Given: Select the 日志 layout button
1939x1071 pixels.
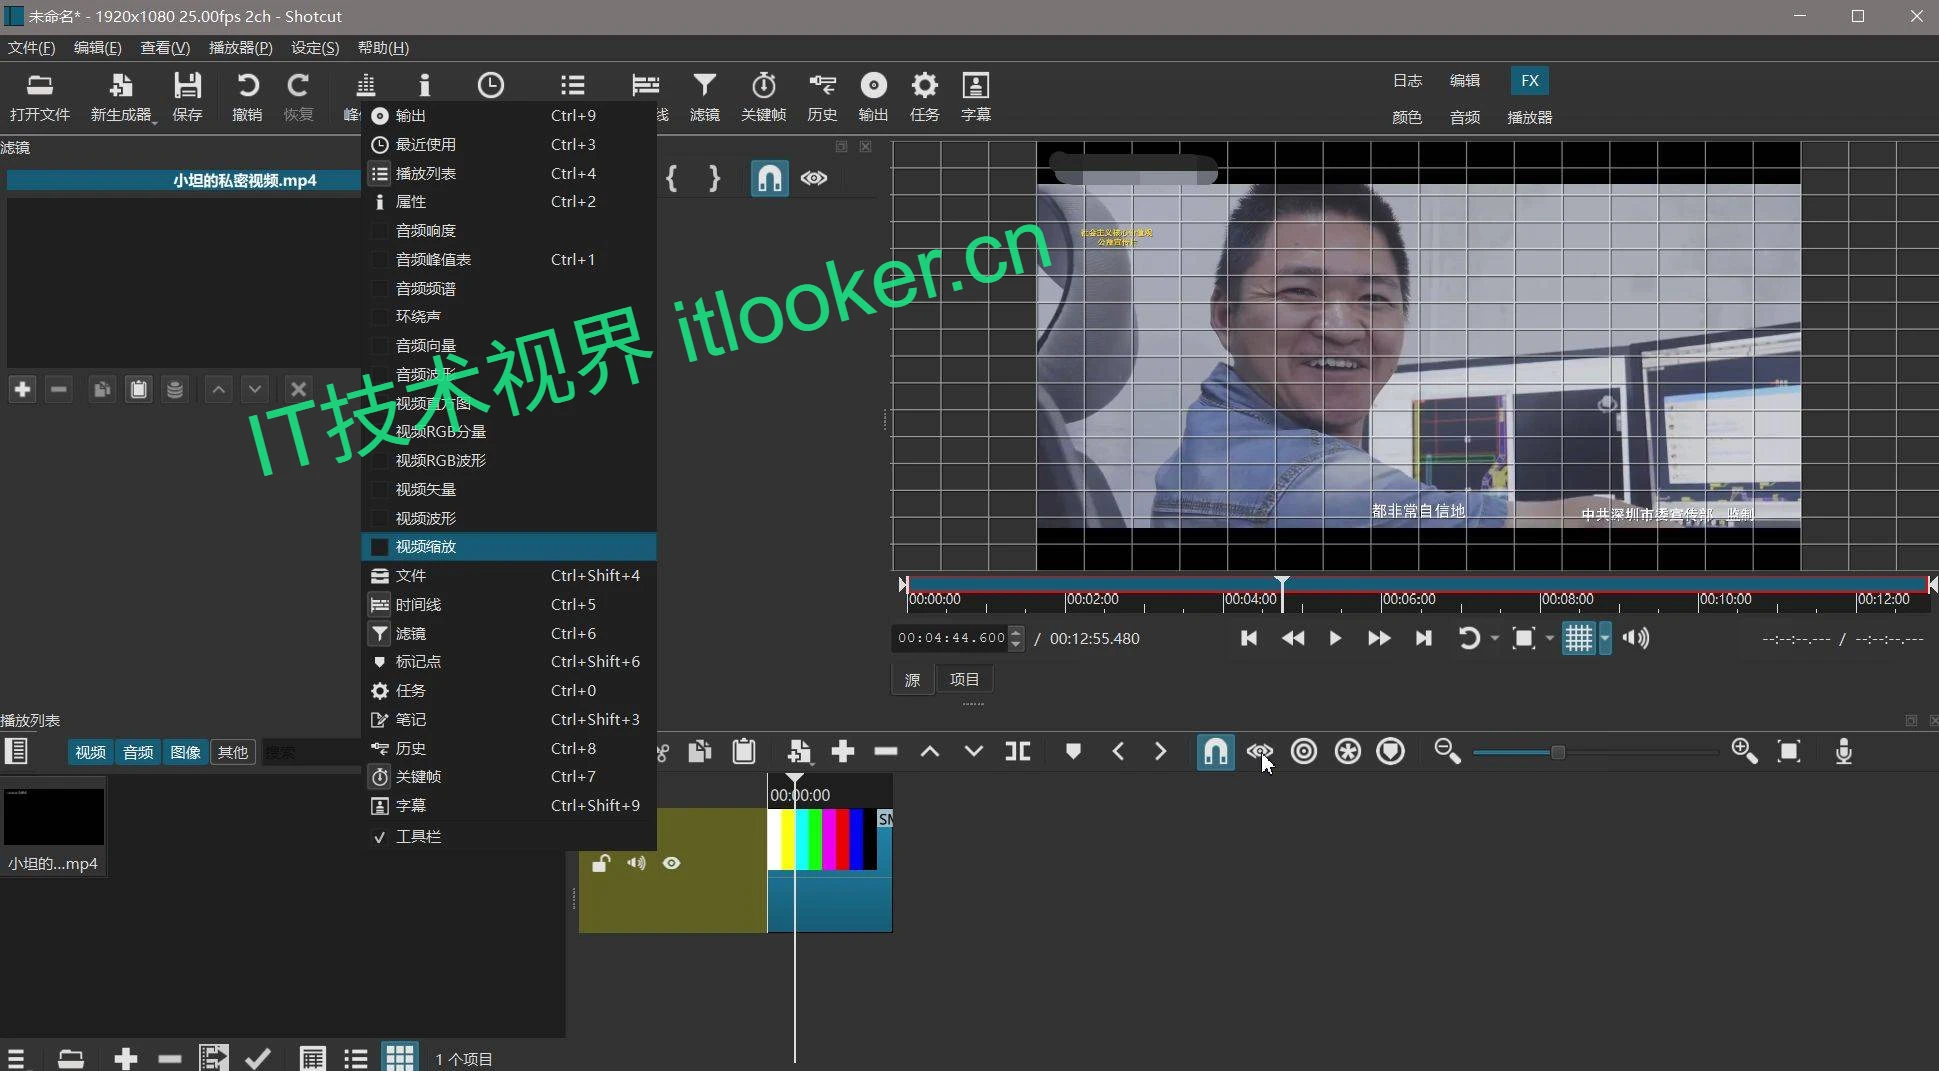Looking at the screenshot, I should tap(1407, 80).
